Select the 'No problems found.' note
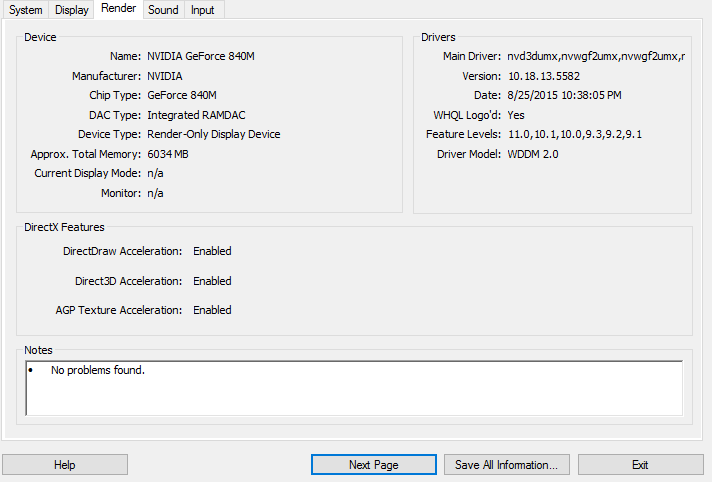 (98, 370)
